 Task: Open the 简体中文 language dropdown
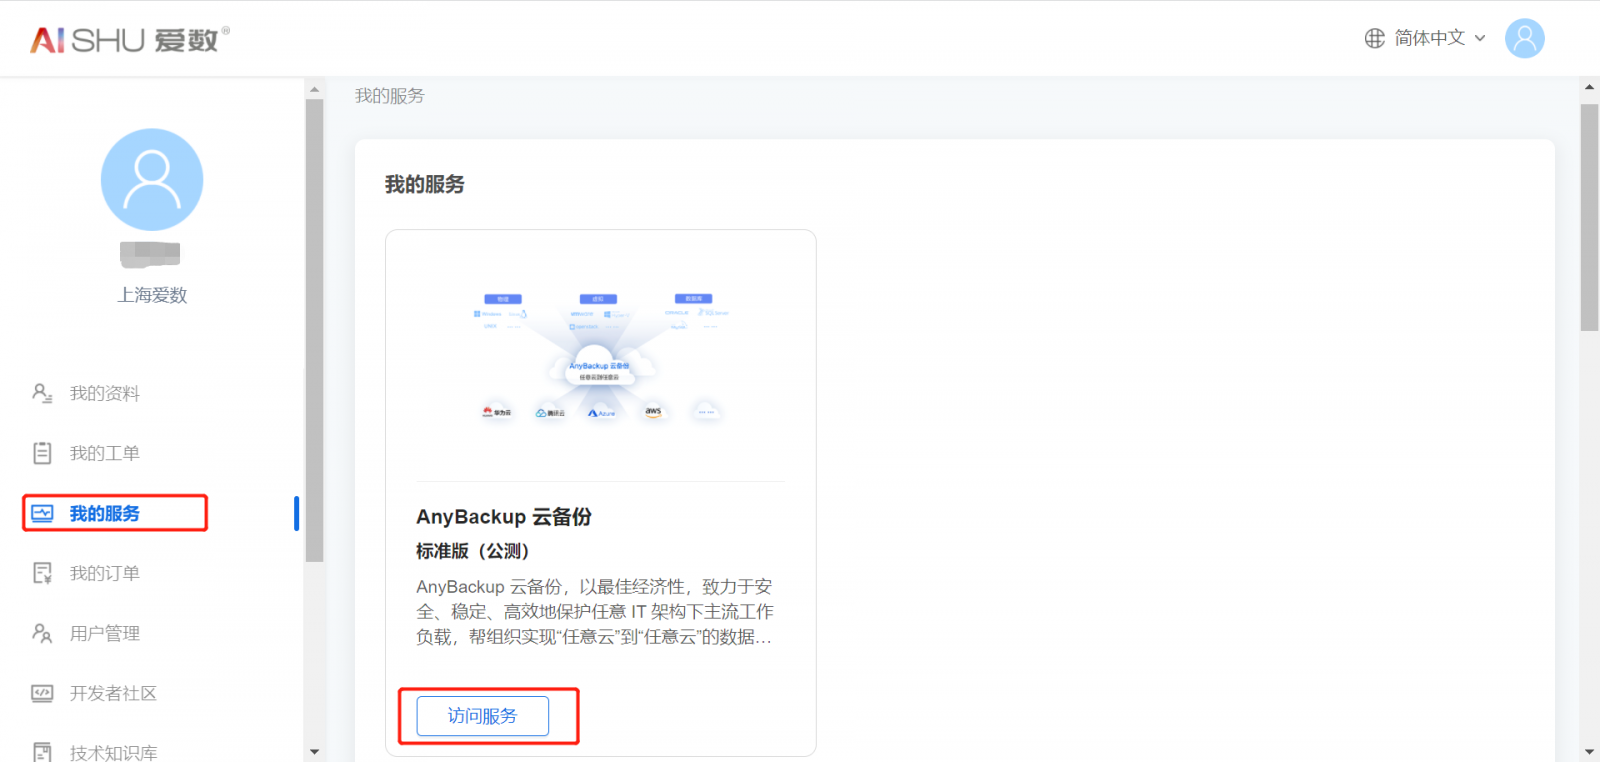[x=1425, y=38]
